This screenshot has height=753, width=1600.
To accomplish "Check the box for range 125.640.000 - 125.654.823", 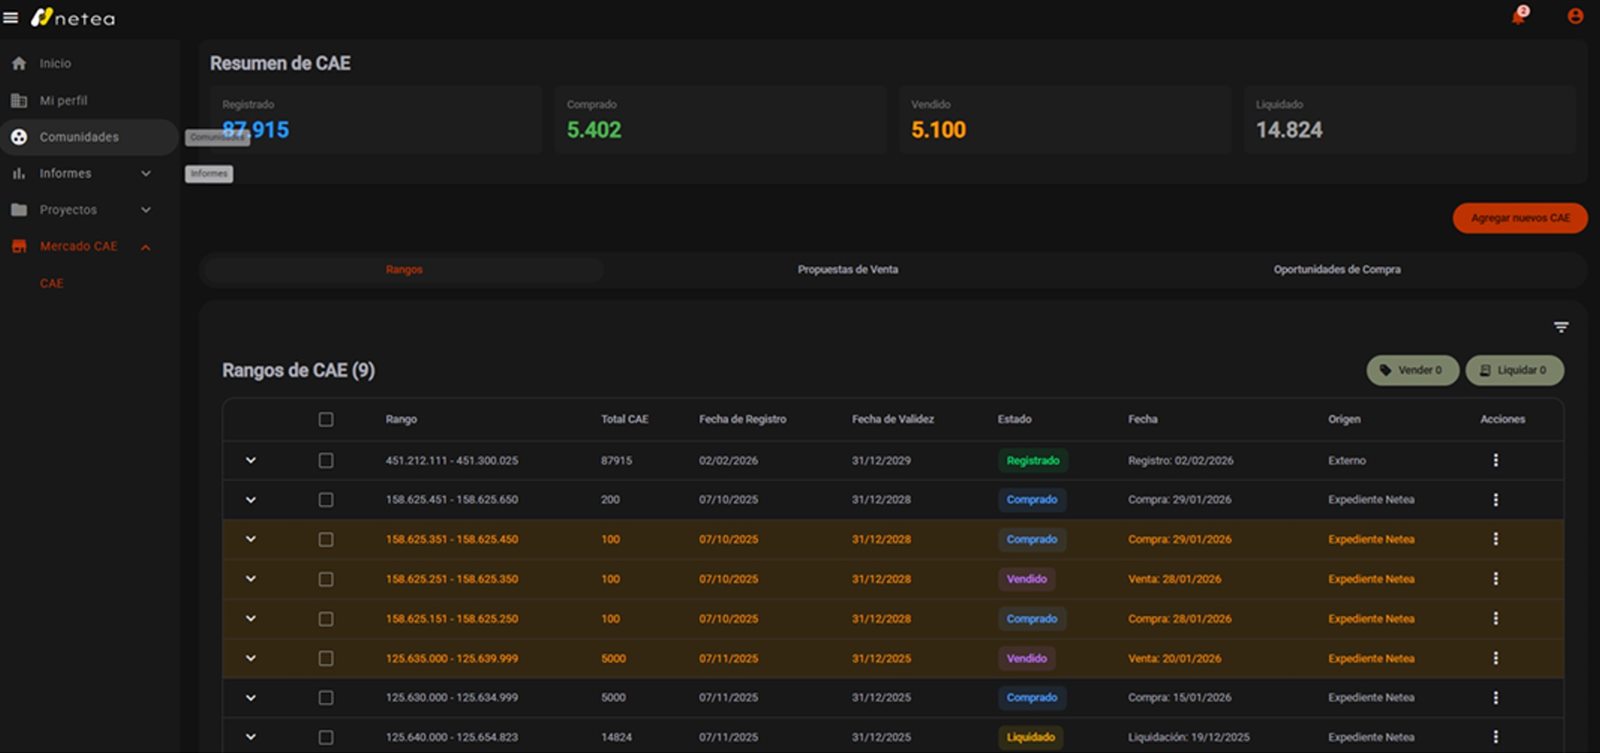I will 326,738.
